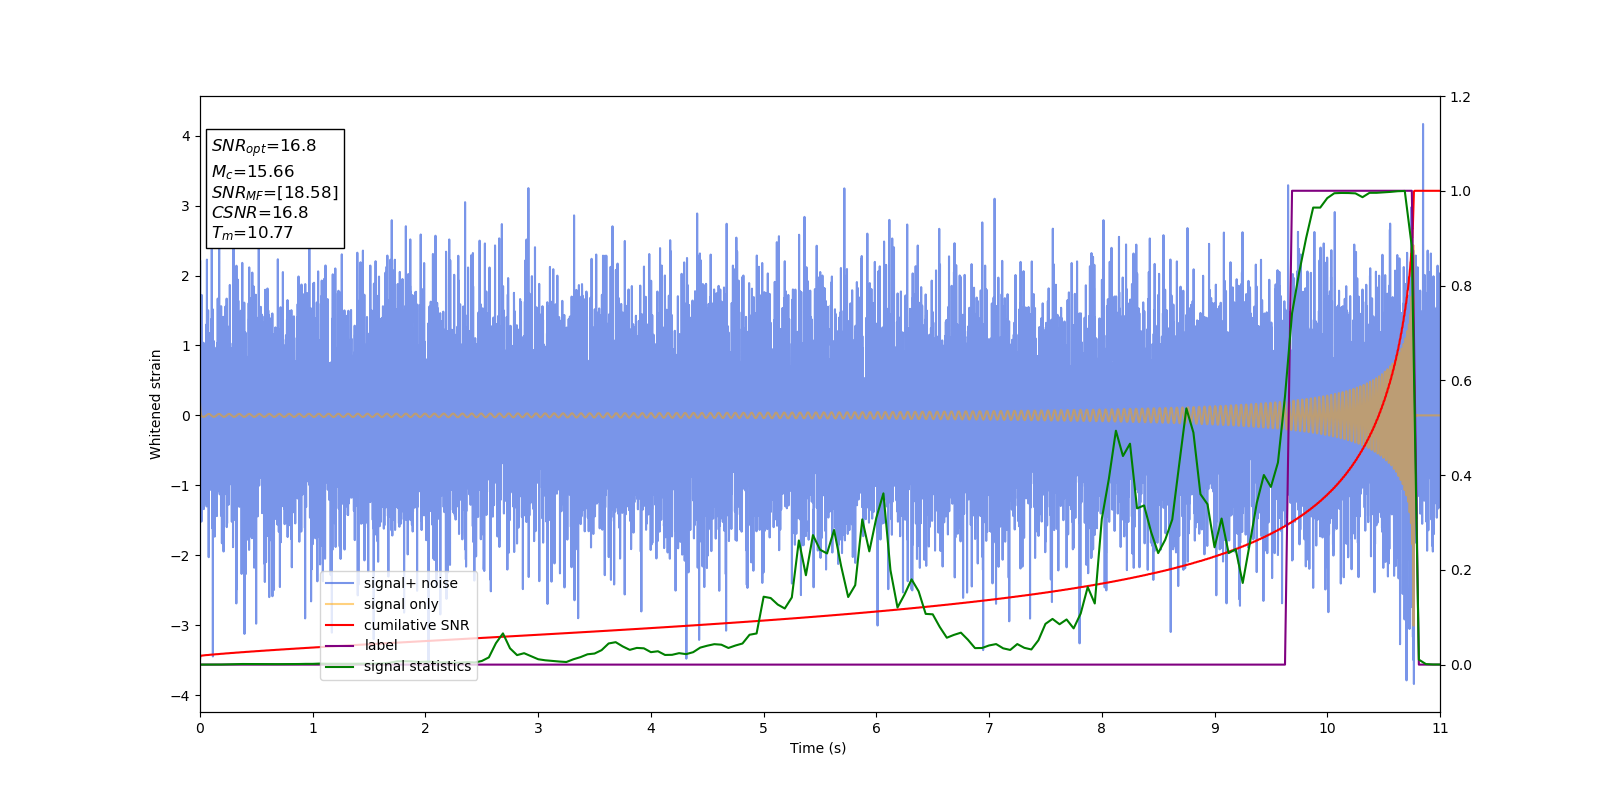This screenshot has width=1600, height=800.
Task: Click x-axis tick label 11
Action: pos(1440,728)
